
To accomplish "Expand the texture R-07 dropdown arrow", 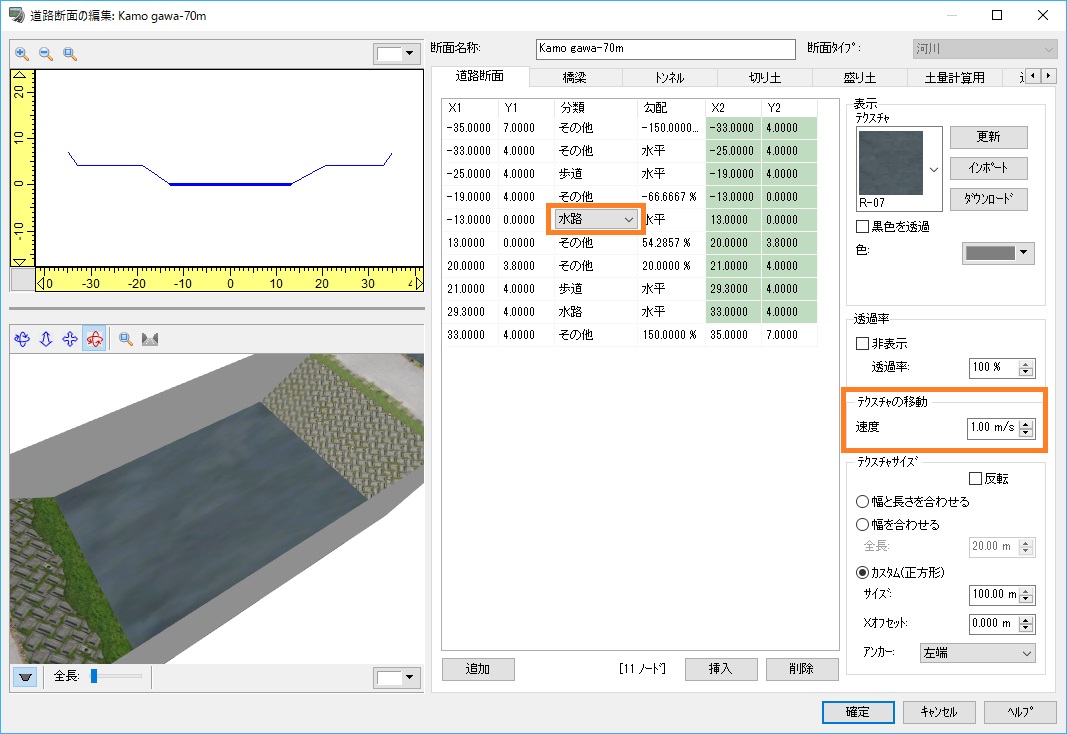I will (x=934, y=169).
